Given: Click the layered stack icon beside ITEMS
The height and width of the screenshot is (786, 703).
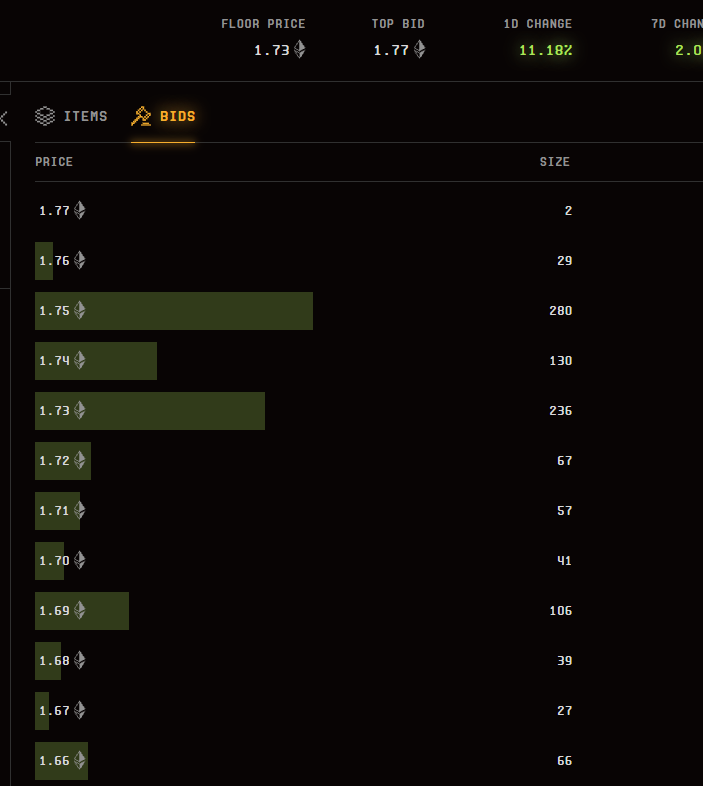Looking at the screenshot, I should 45,116.
